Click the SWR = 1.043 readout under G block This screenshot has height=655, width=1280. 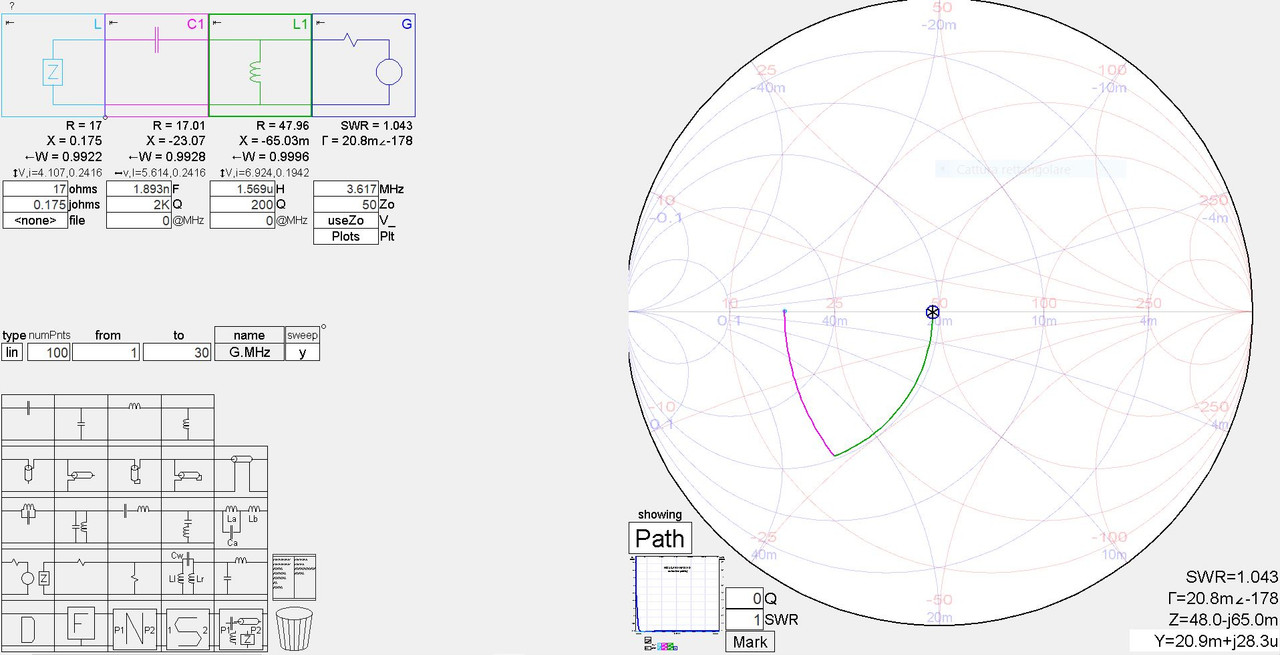point(377,125)
